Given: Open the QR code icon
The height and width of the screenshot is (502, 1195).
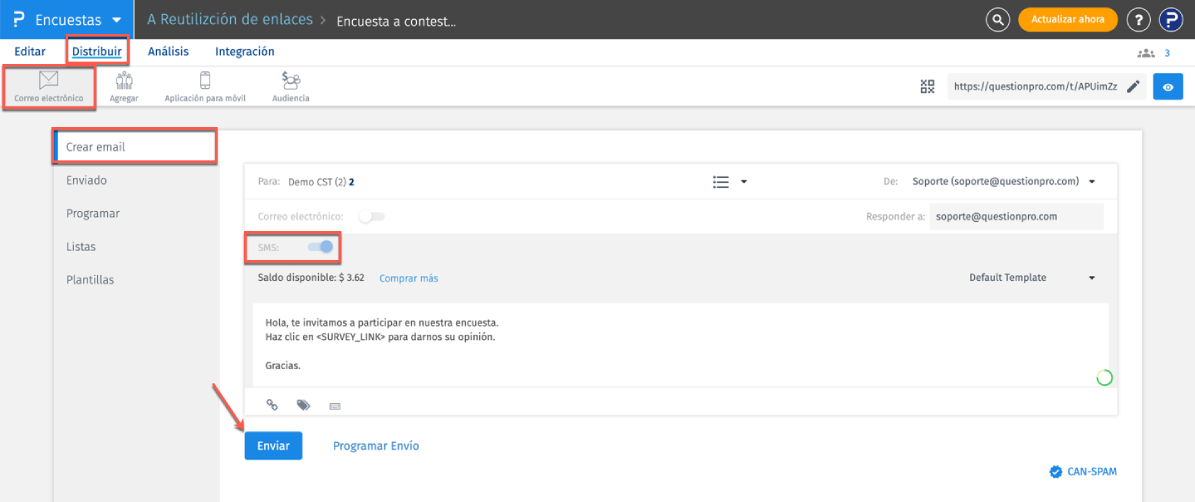Looking at the screenshot, I should click(927, 87).
